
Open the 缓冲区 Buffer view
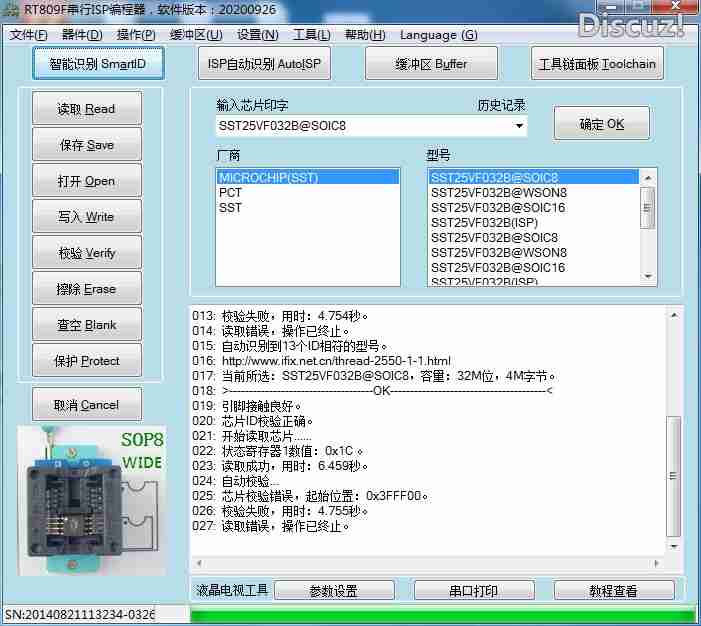[x=431, y=64]
